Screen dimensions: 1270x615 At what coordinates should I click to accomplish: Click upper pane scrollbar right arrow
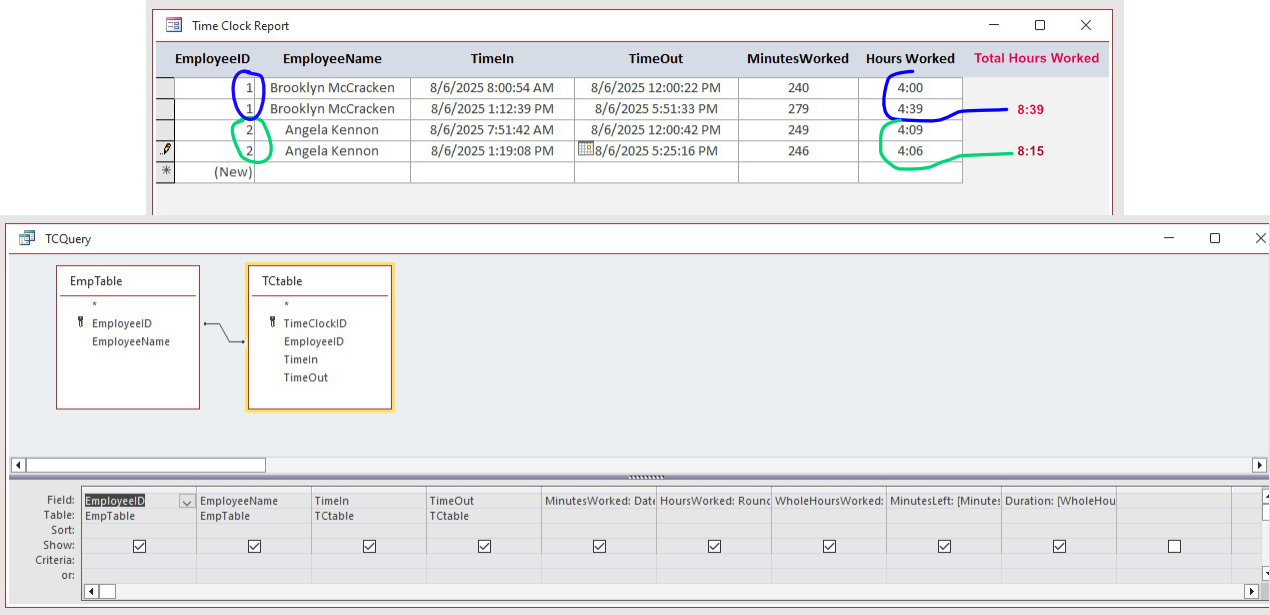(x=1260, y=465)
